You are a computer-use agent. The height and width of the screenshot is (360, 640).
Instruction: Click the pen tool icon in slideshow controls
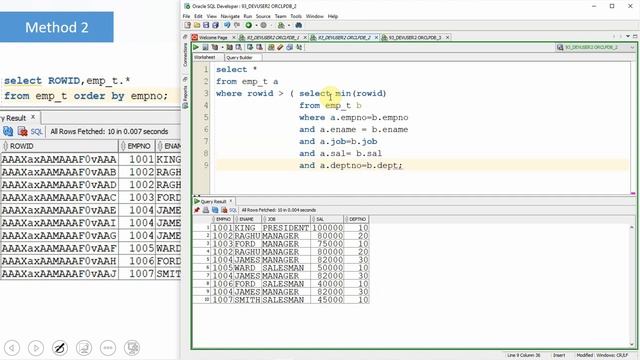60,348
